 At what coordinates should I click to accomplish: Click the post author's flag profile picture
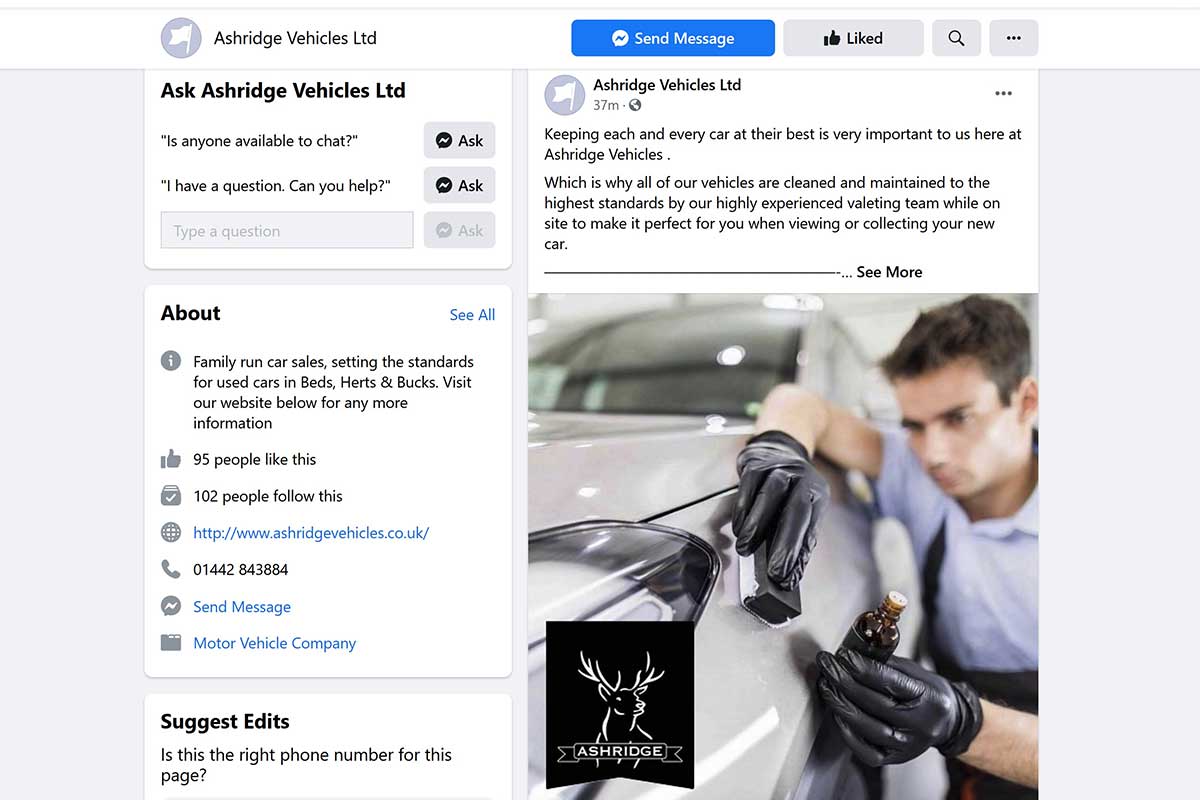pos(564,95)
